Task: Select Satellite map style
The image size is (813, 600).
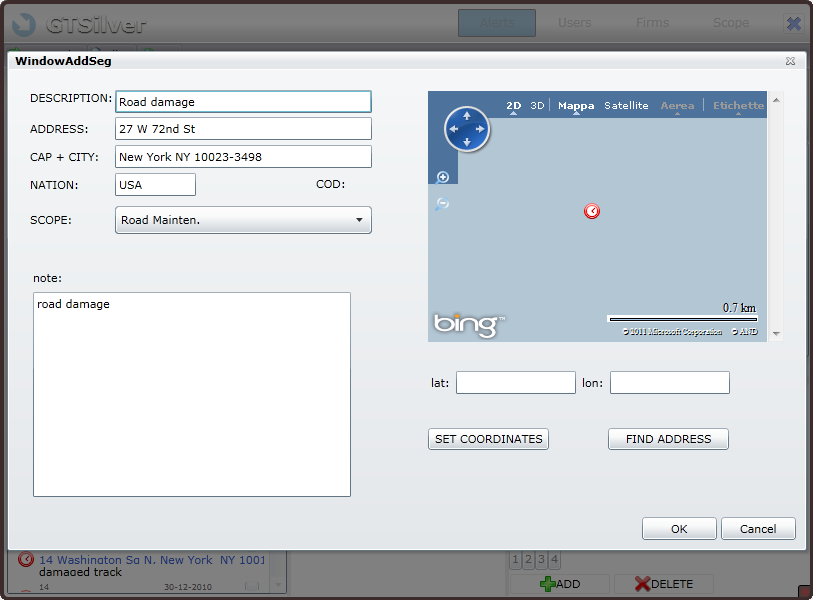Action: click(x=626, y=106)
